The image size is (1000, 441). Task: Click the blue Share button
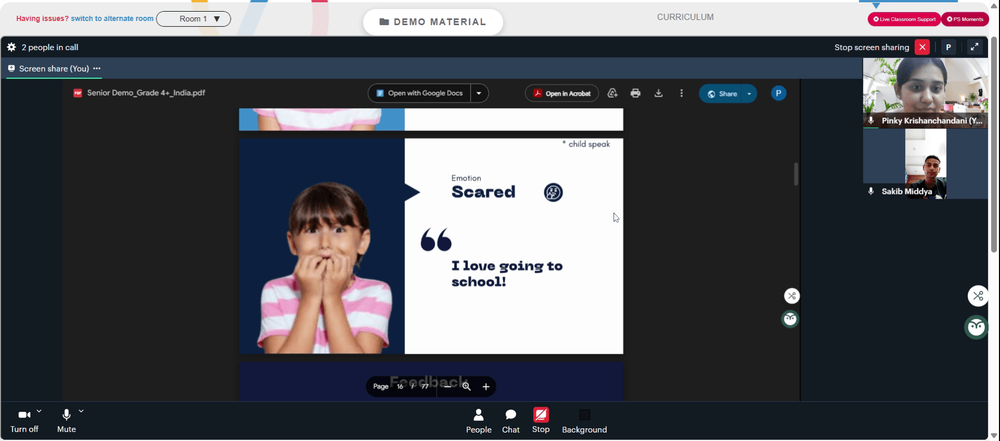click(x=721, y=94)
